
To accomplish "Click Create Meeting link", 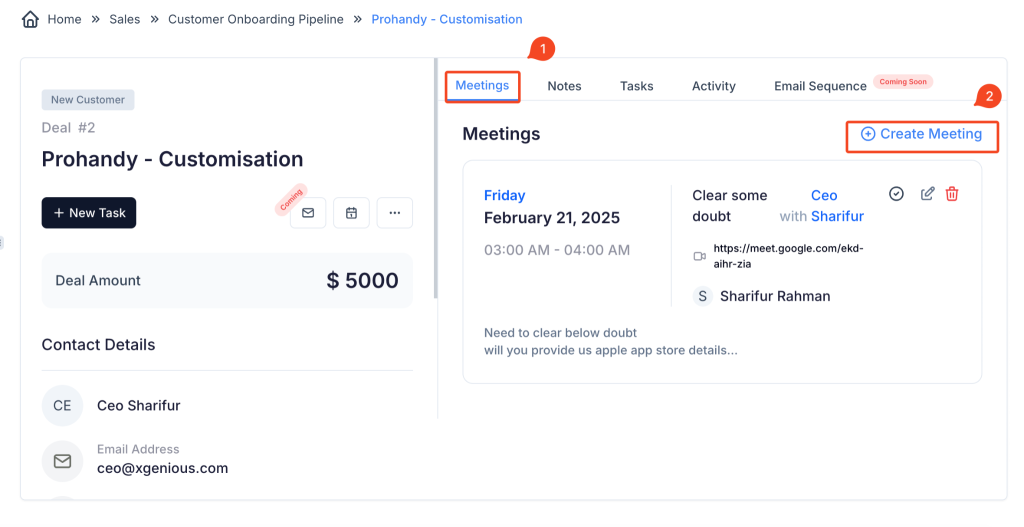I will pyautogui.click(x=922, y=134).
